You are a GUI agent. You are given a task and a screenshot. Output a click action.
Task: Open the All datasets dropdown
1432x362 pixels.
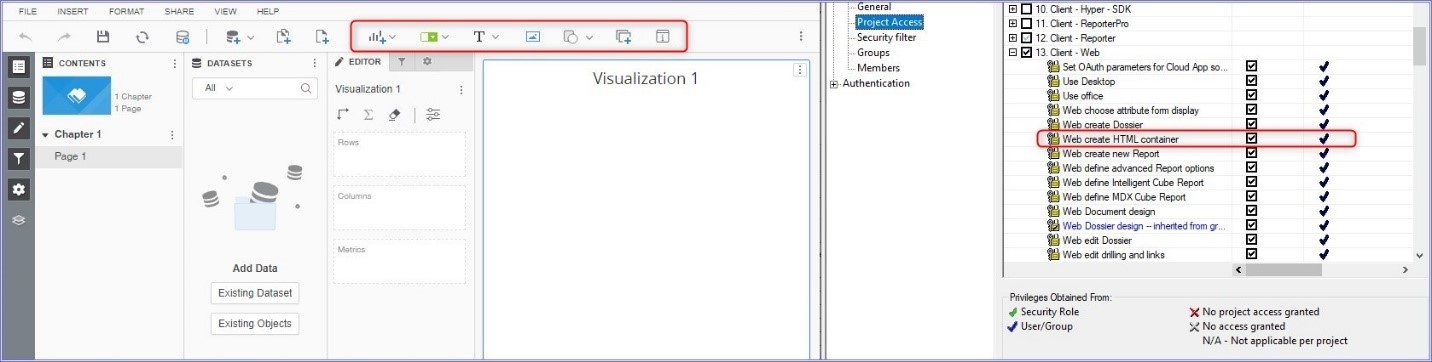tap(219, 88)
